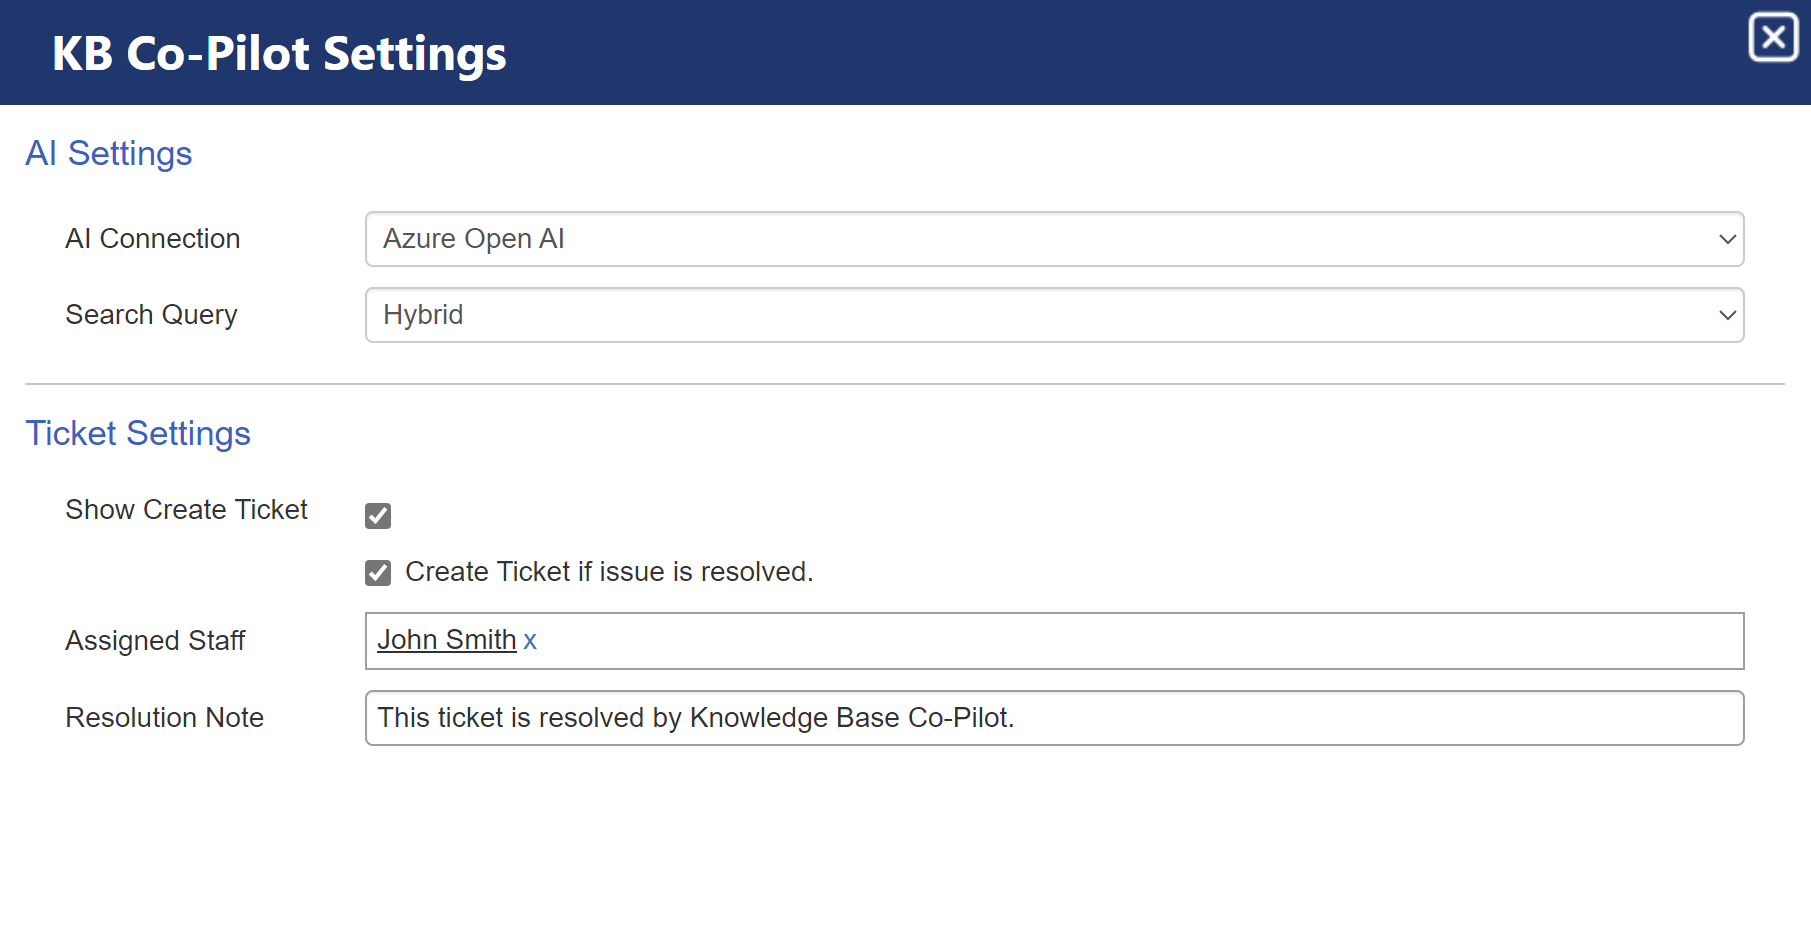Click the Assigned Staff field label

click(155, 641)
